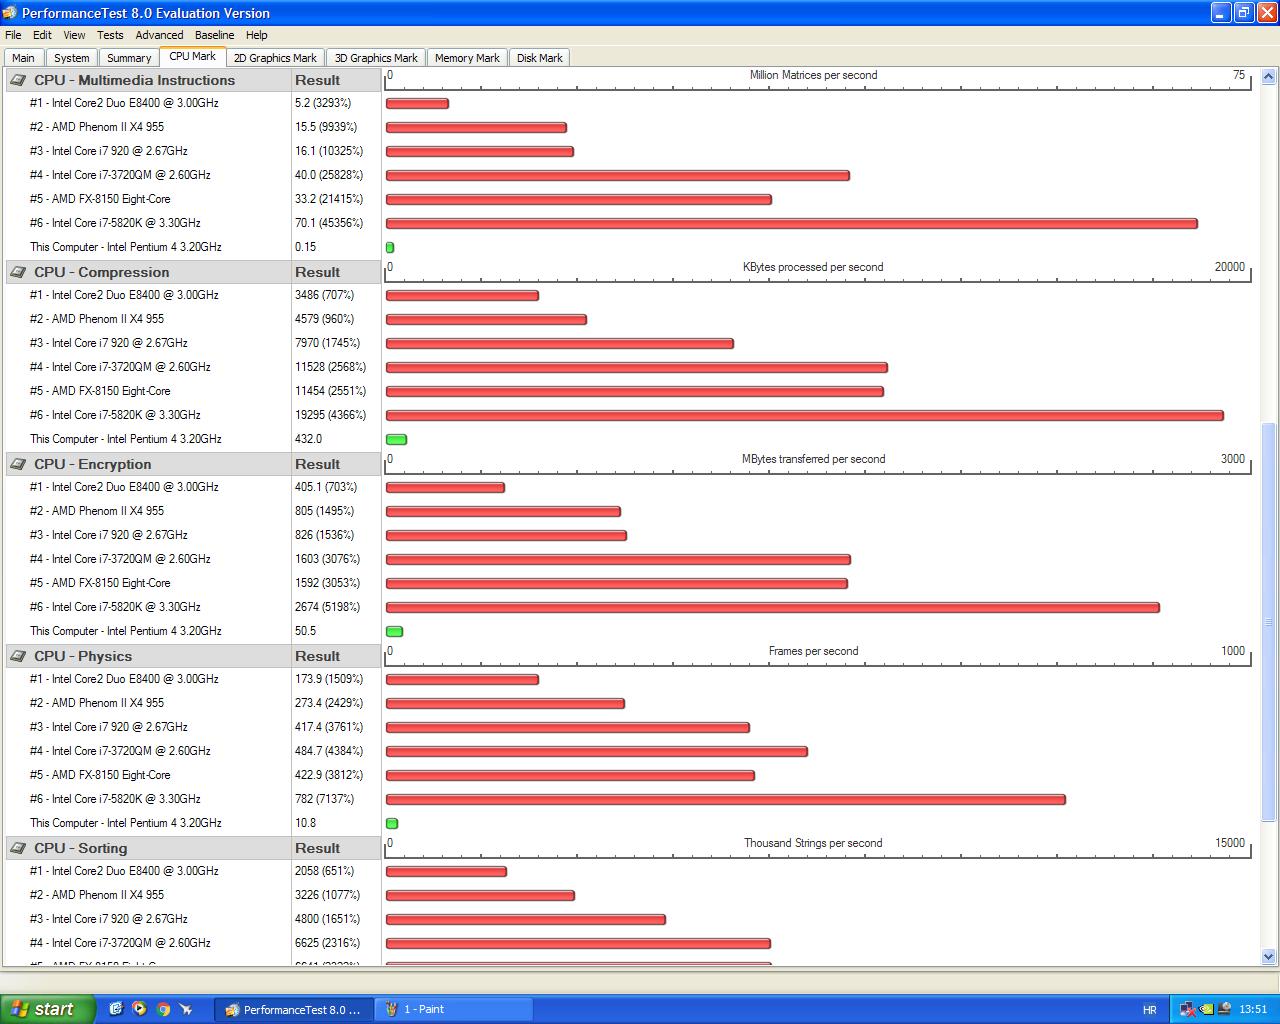Launch Show Desktop from quick launch

[116, 1009]
